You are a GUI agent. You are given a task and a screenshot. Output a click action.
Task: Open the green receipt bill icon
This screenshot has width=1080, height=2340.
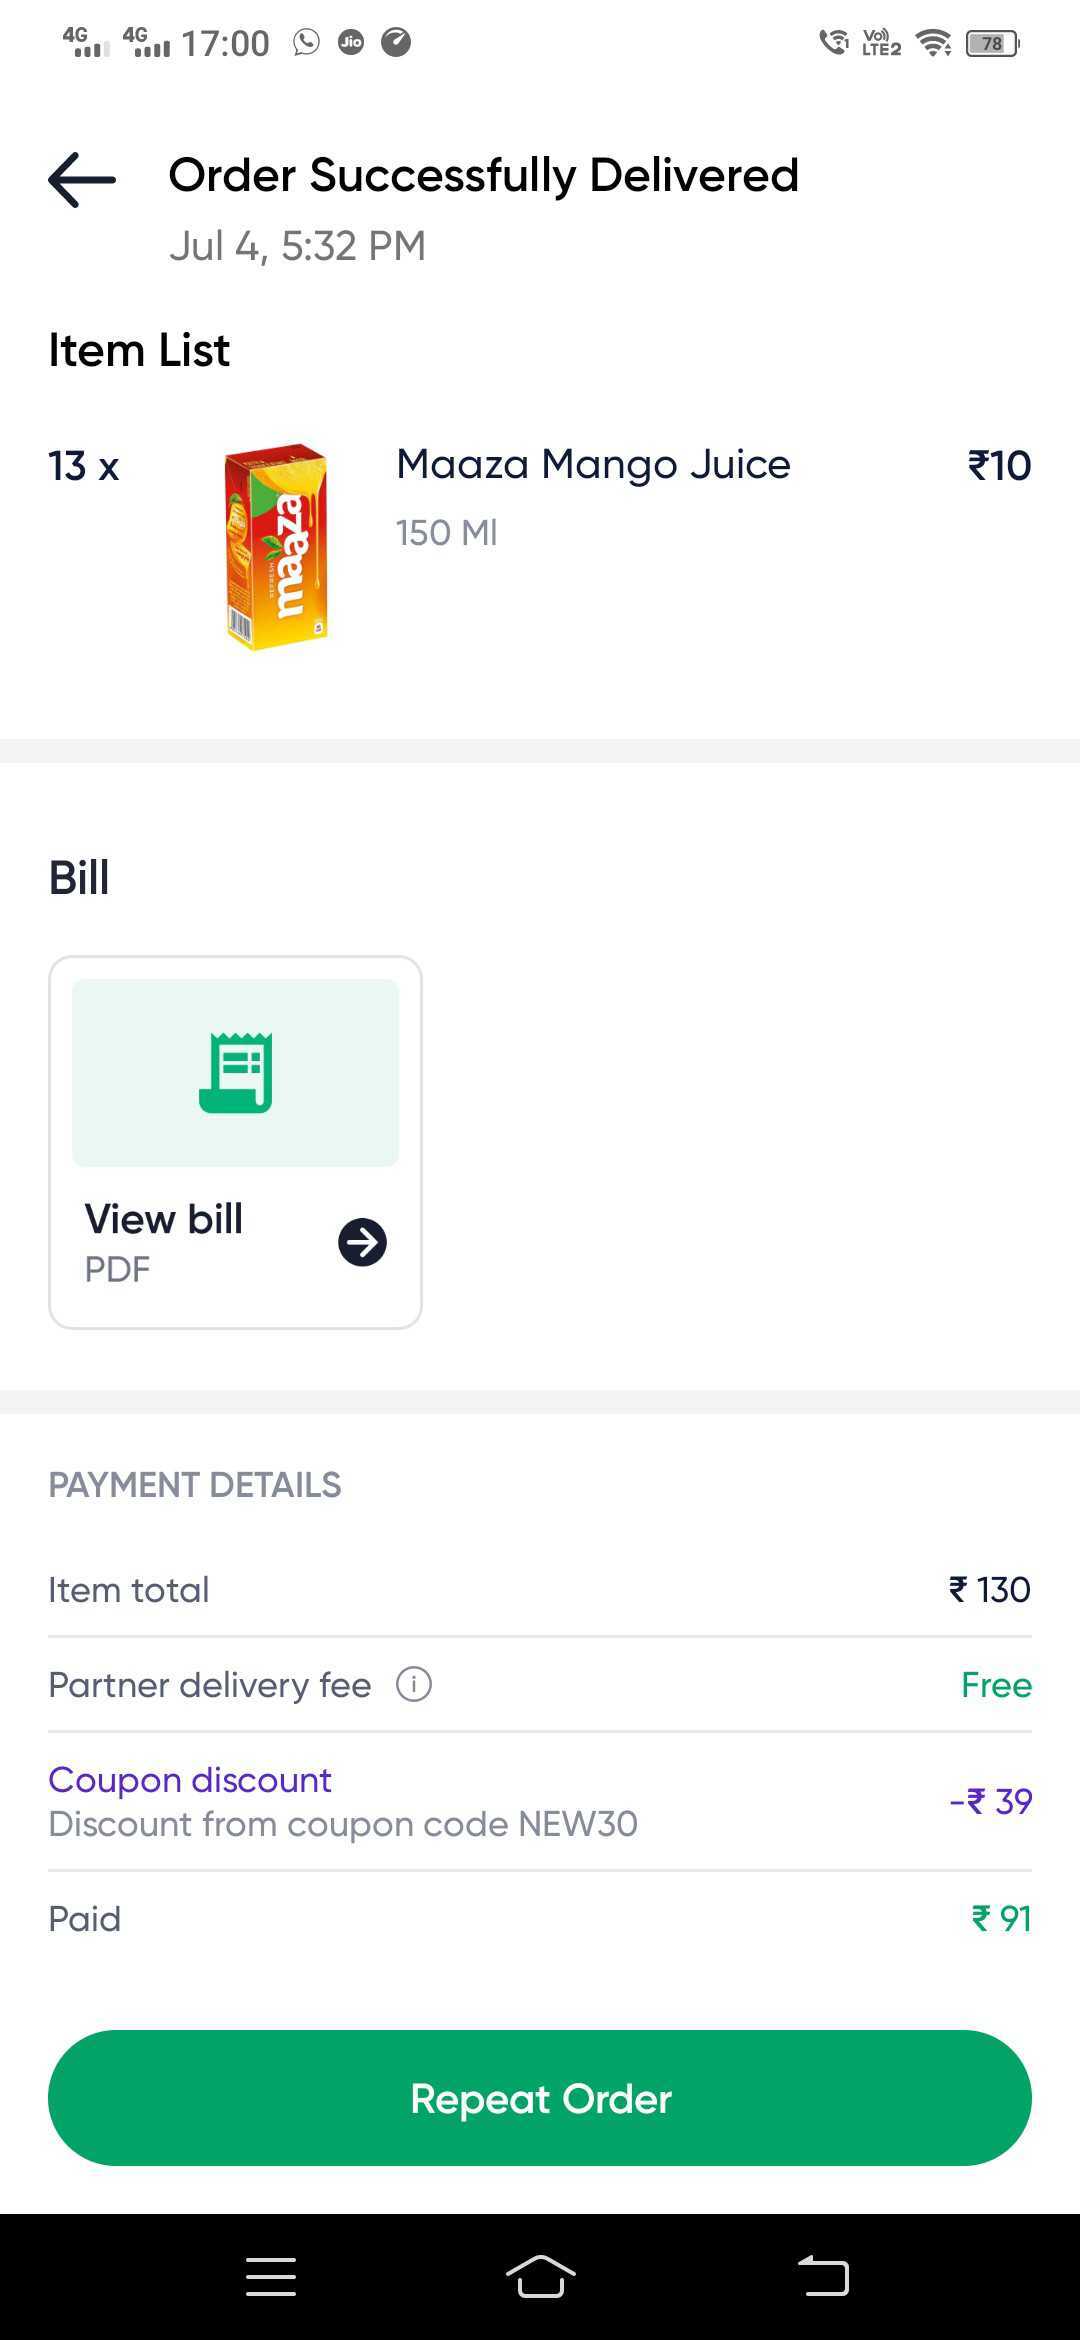coord(236,1072)
